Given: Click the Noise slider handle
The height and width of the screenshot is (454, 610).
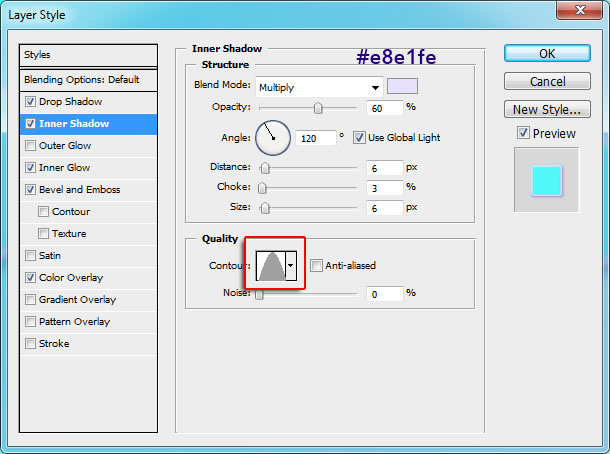Looking at the screenshot, I should pyautogui.click(x=259, y=294).
